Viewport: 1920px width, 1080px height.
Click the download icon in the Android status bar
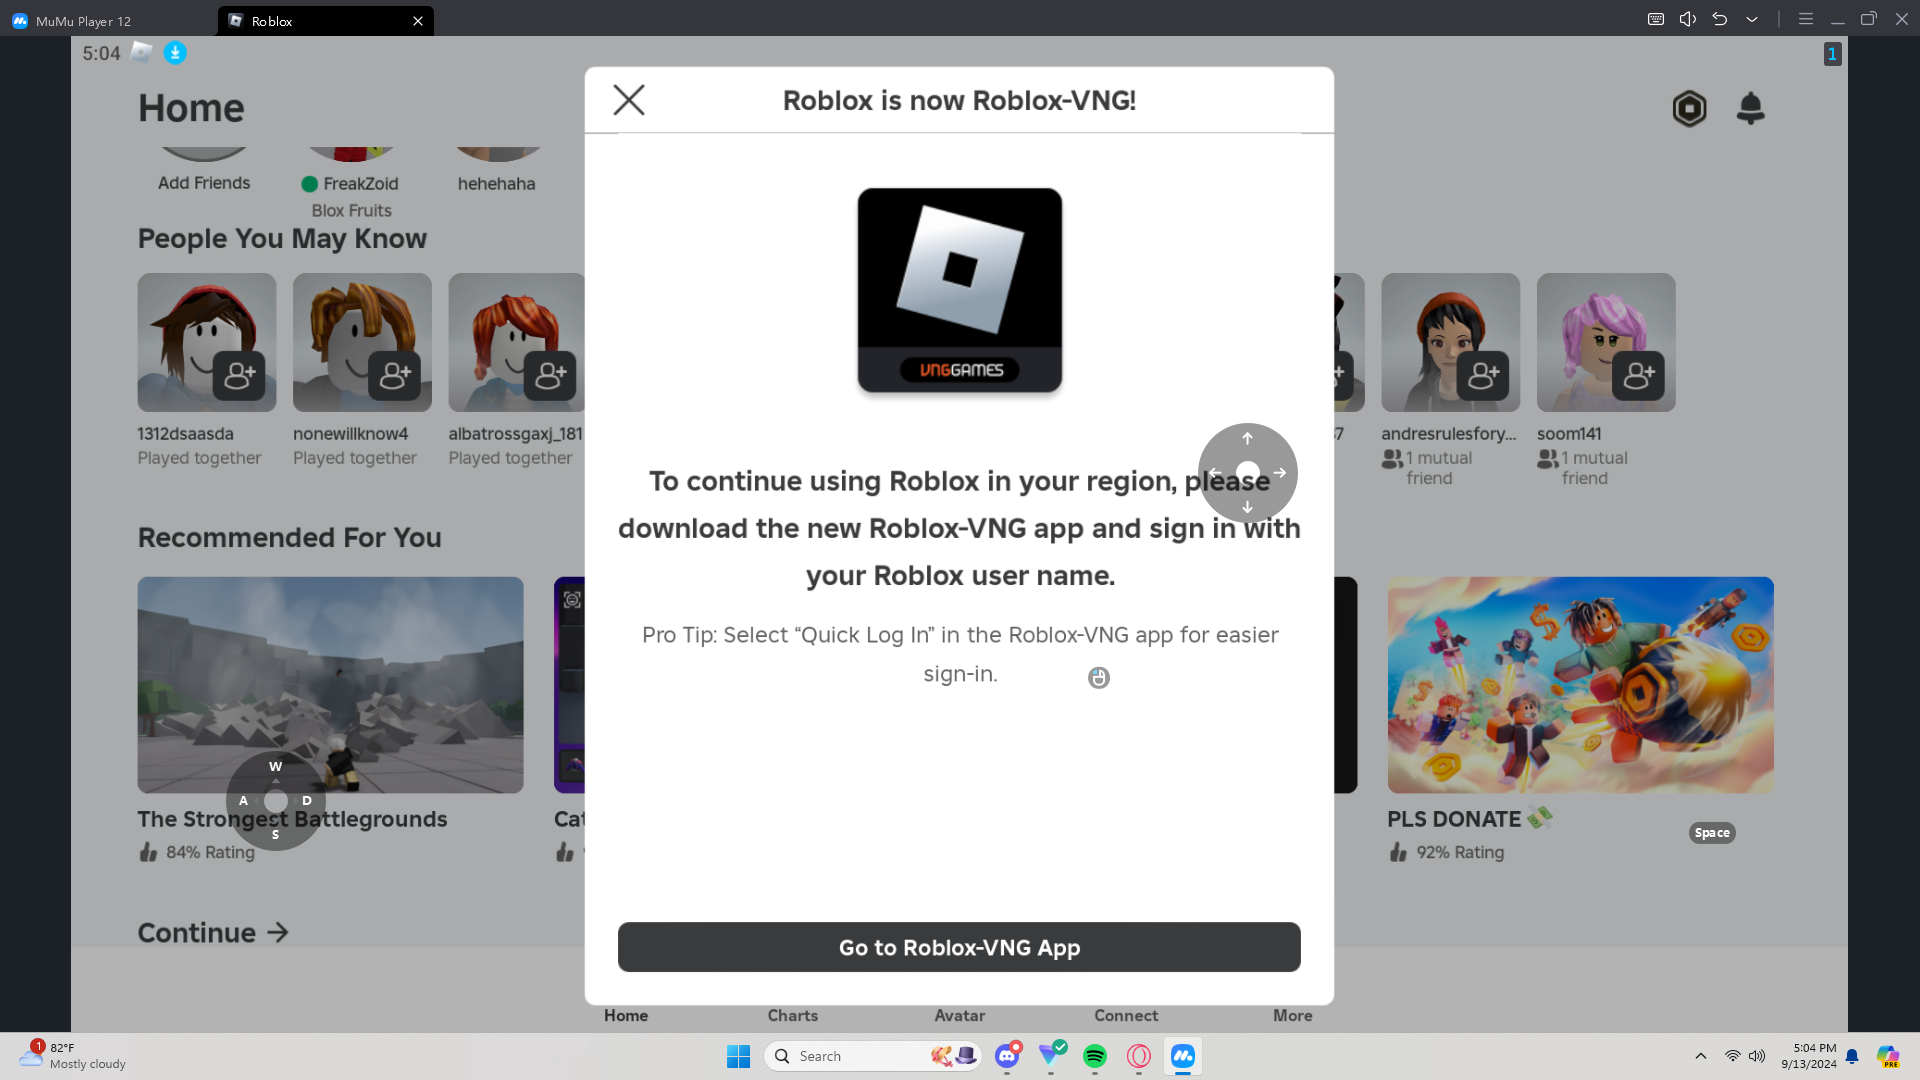(x=175, y=53)
